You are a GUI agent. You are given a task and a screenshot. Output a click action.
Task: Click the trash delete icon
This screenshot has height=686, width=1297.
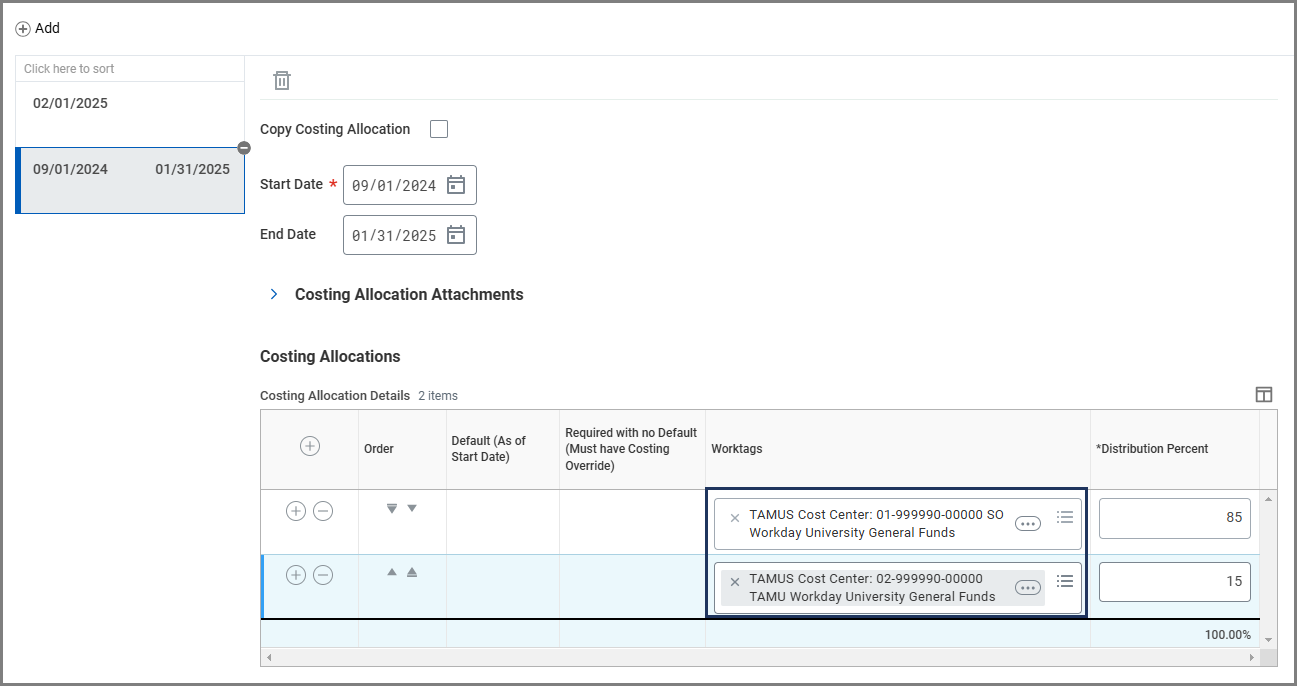click(282, 81)
